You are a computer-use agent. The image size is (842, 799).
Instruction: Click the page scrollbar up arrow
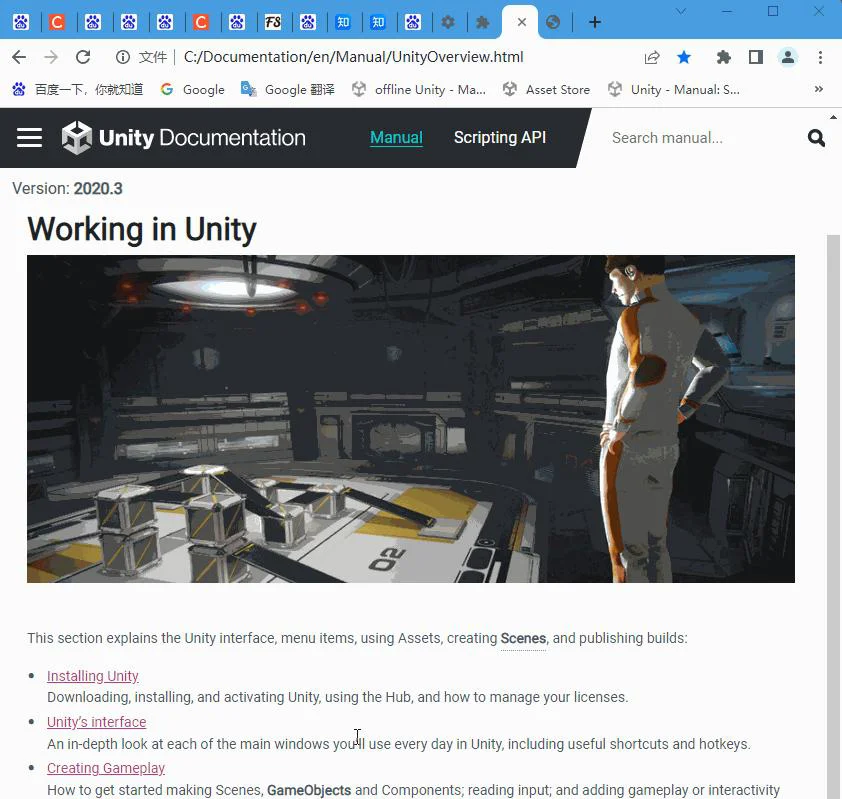click(833, 117)
